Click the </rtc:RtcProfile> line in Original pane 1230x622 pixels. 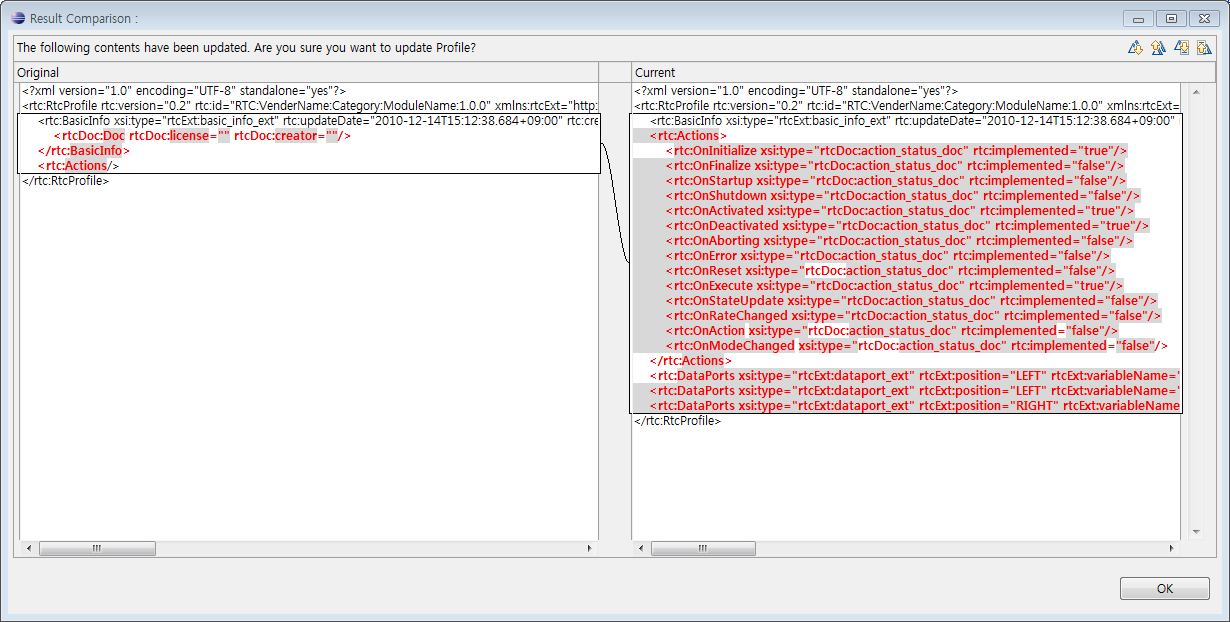tap(65, 181)
